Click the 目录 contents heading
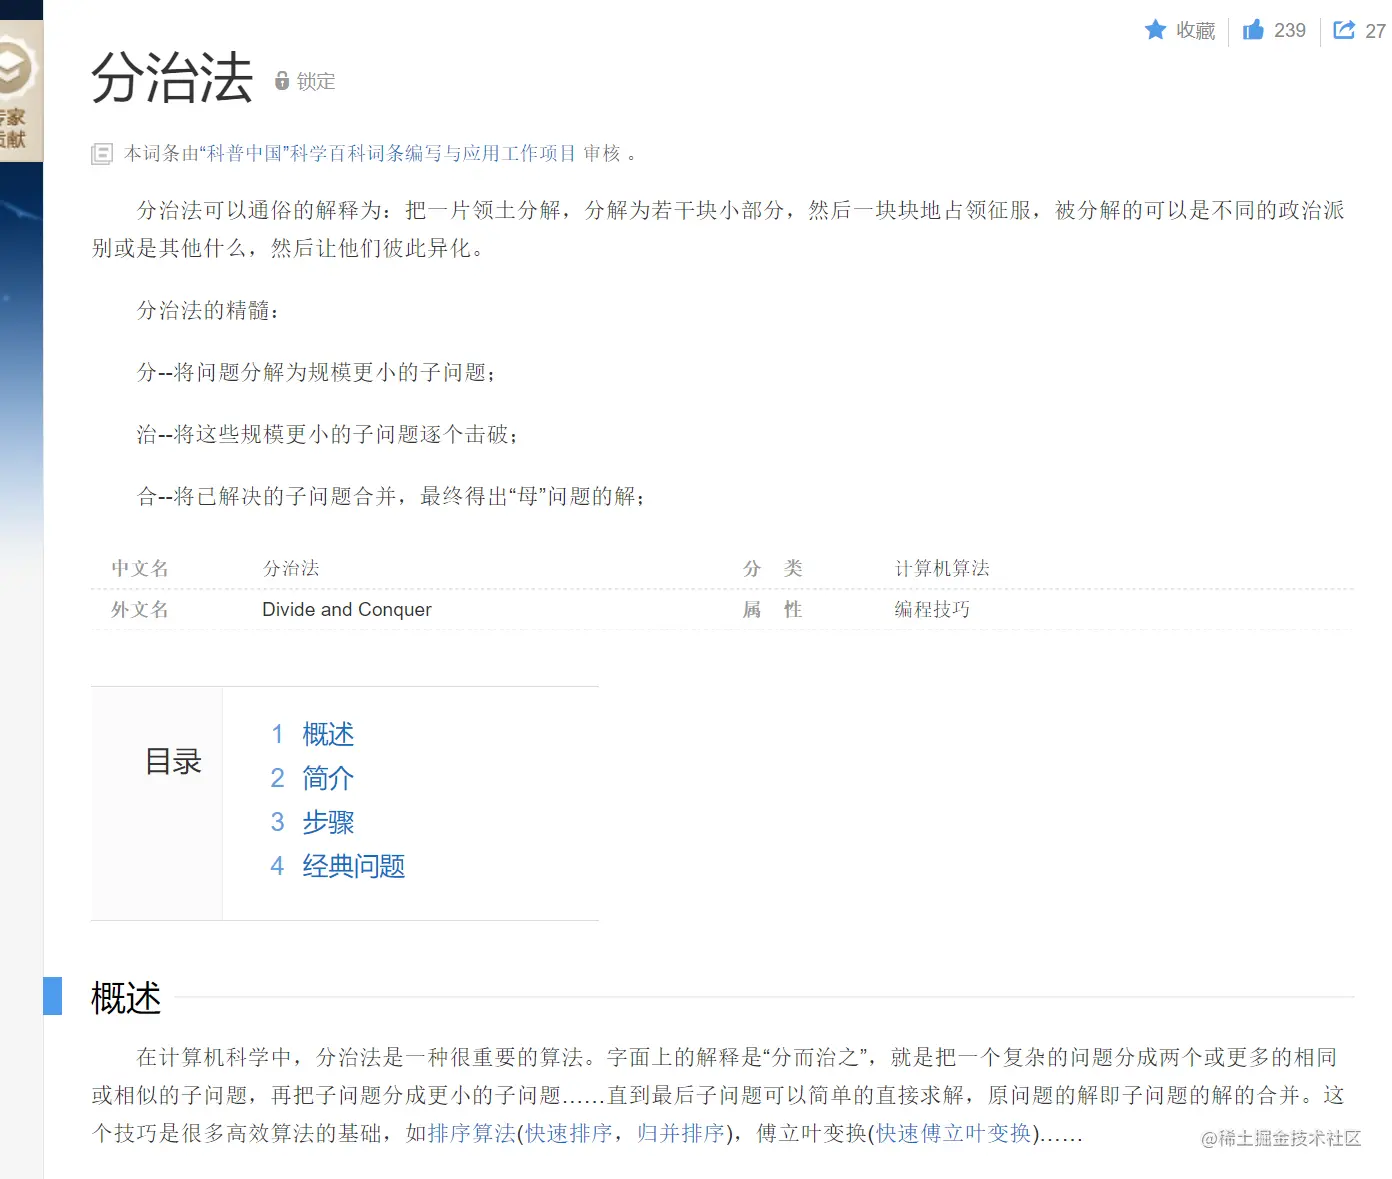Viewport: 1392px width, 1179px height. [173, 762]
